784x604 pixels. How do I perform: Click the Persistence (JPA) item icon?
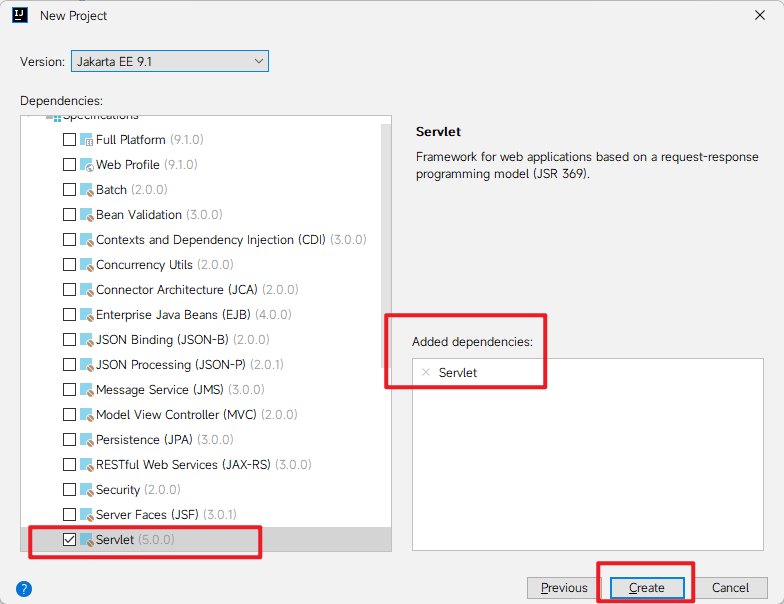[86, 440]
